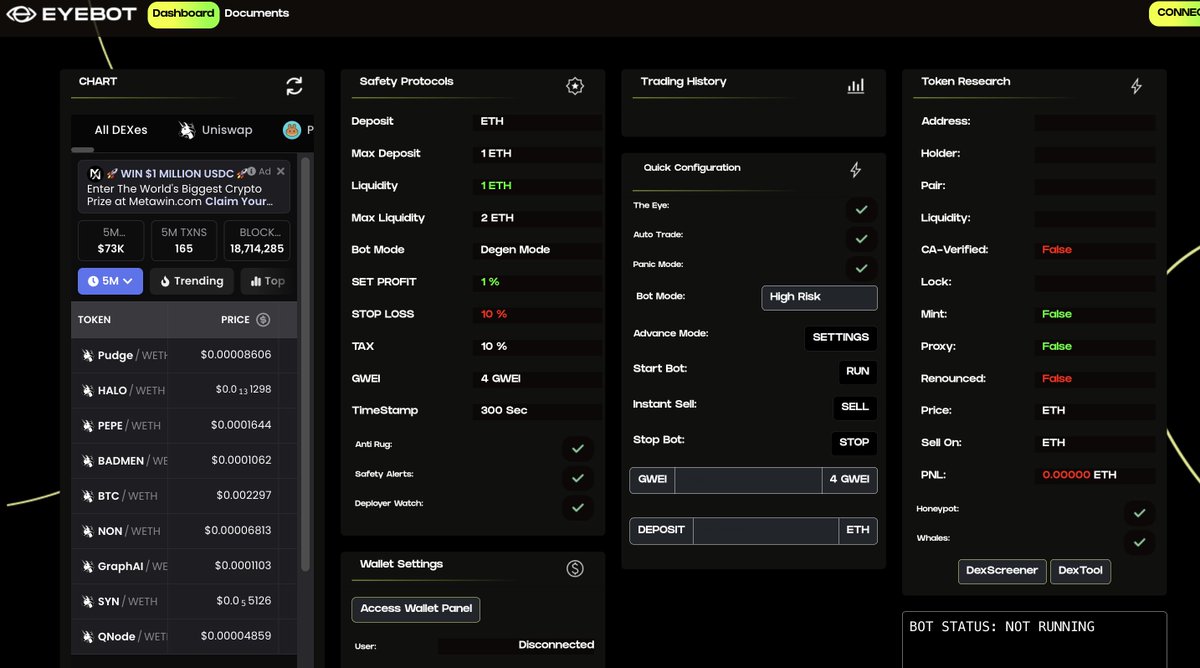Click the chart refresh arrows icon
The image size is (1200, 668).
pyautogui.click(x=294, y=86)
